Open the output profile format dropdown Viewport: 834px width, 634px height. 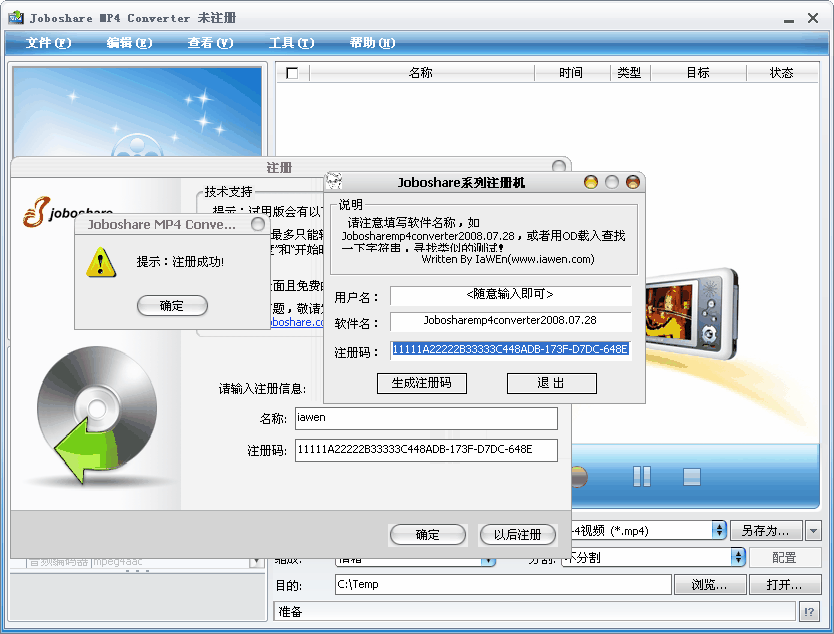(717, 530)
